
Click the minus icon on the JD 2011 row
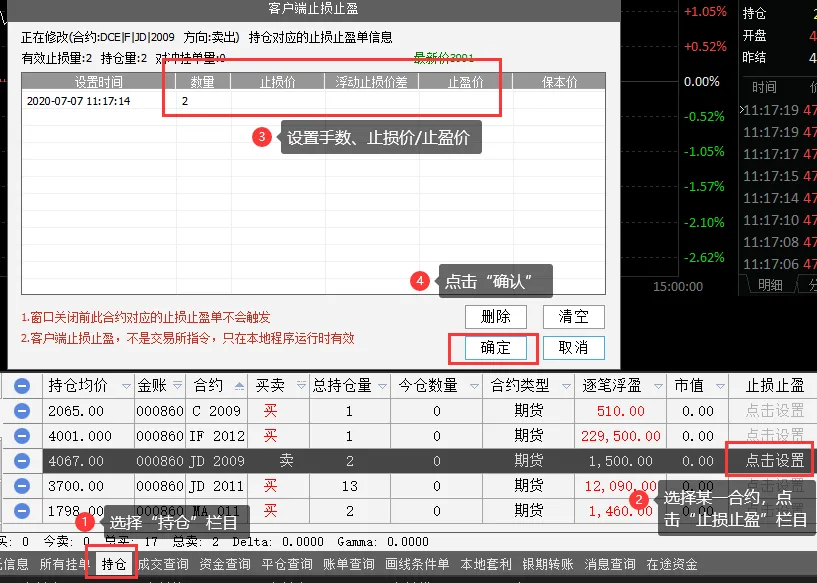point(21,486)
